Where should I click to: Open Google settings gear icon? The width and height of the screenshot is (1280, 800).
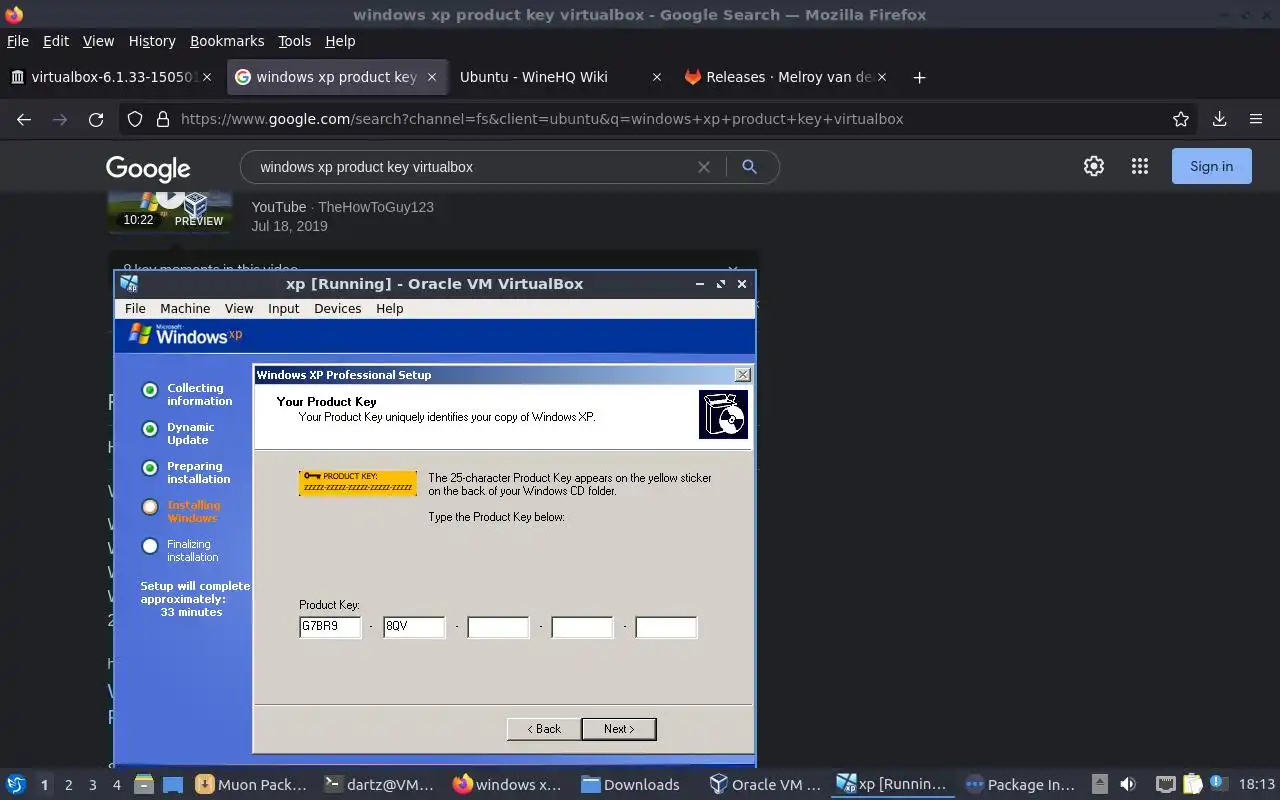click(1094, 167)
